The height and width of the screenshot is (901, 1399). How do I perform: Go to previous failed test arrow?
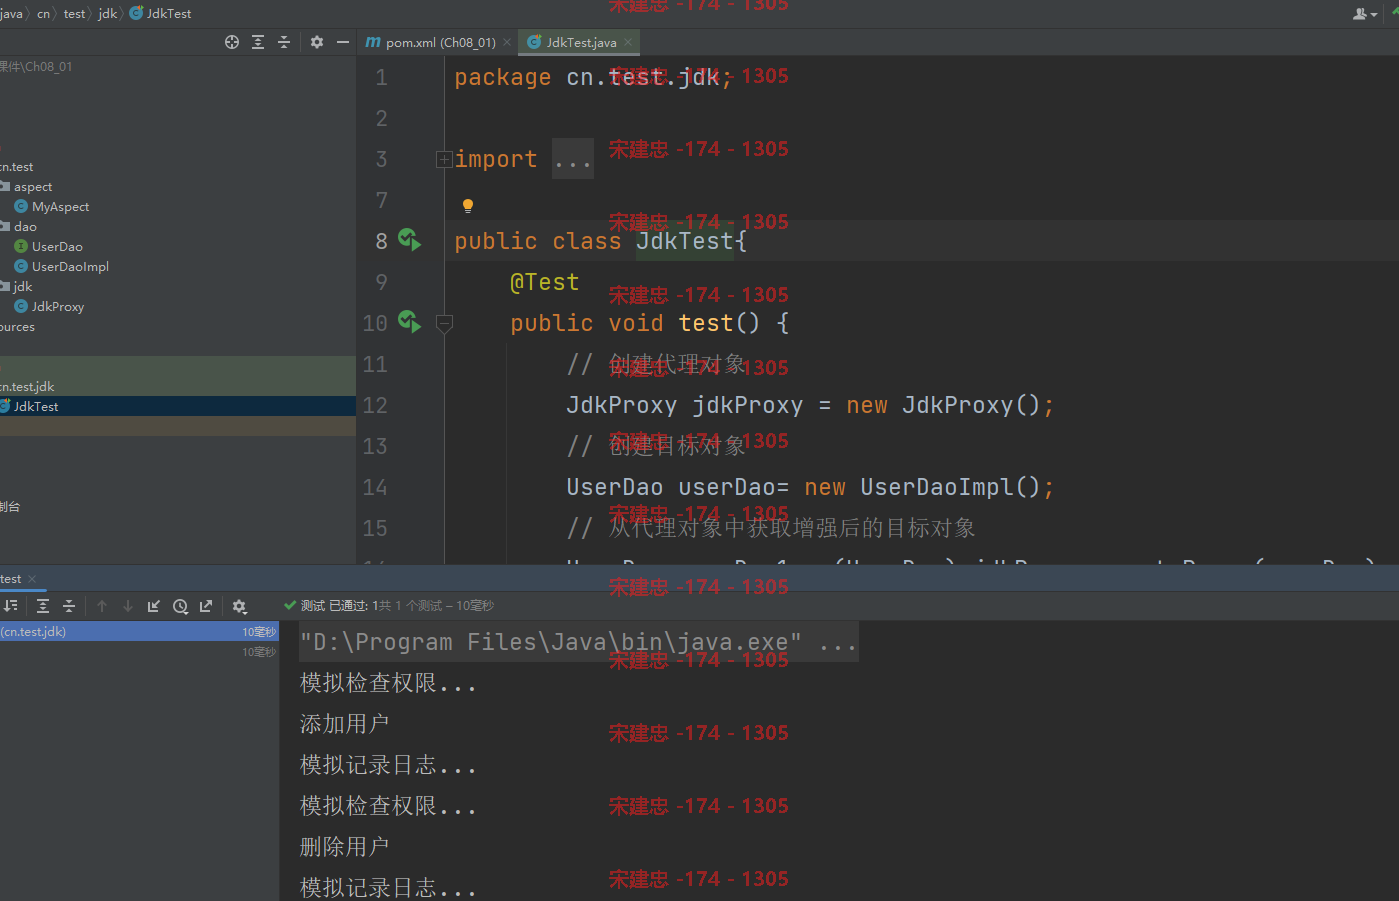(x=102, y=606)
